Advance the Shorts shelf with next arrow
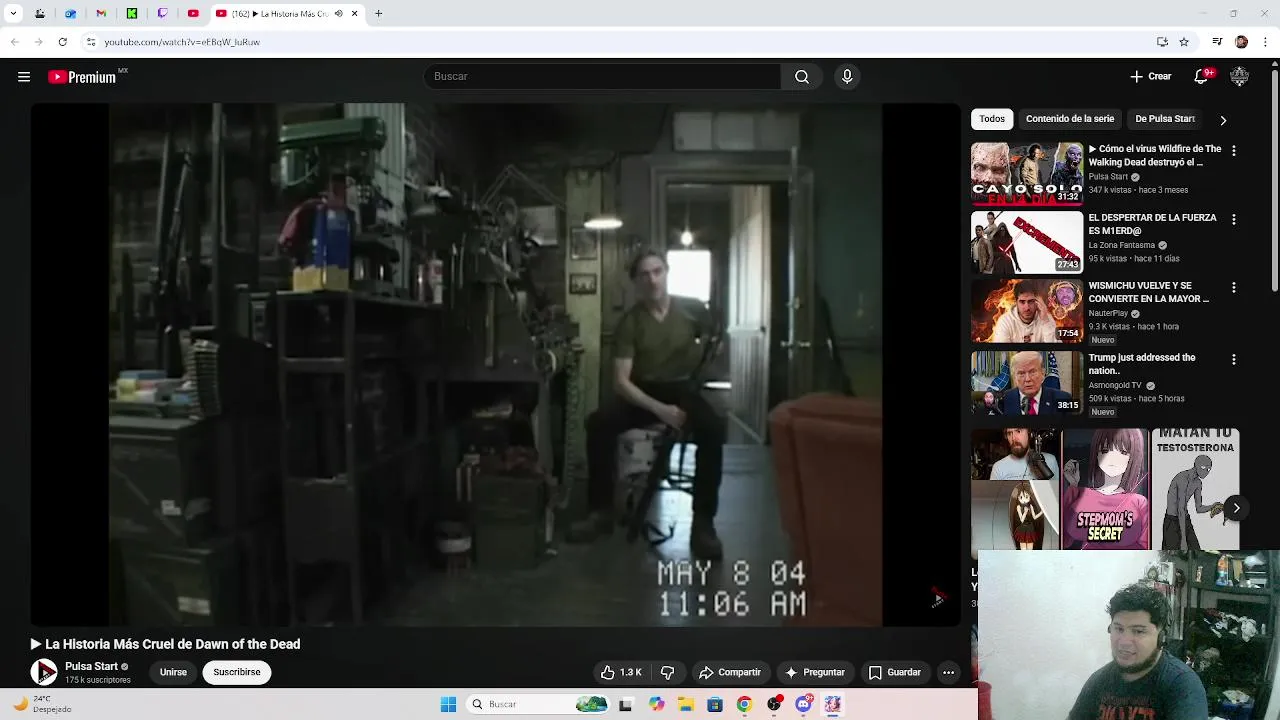This screenshot has height=720, width=1280. 1236,508
